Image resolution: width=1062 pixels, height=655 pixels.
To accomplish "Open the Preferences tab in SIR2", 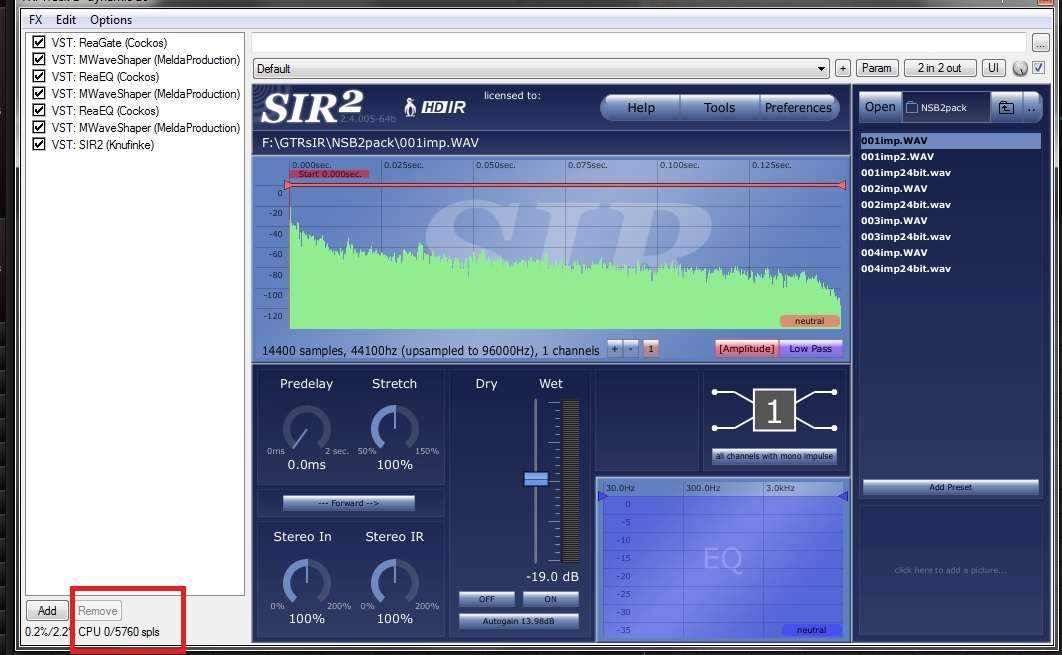I will pos(797,107).
